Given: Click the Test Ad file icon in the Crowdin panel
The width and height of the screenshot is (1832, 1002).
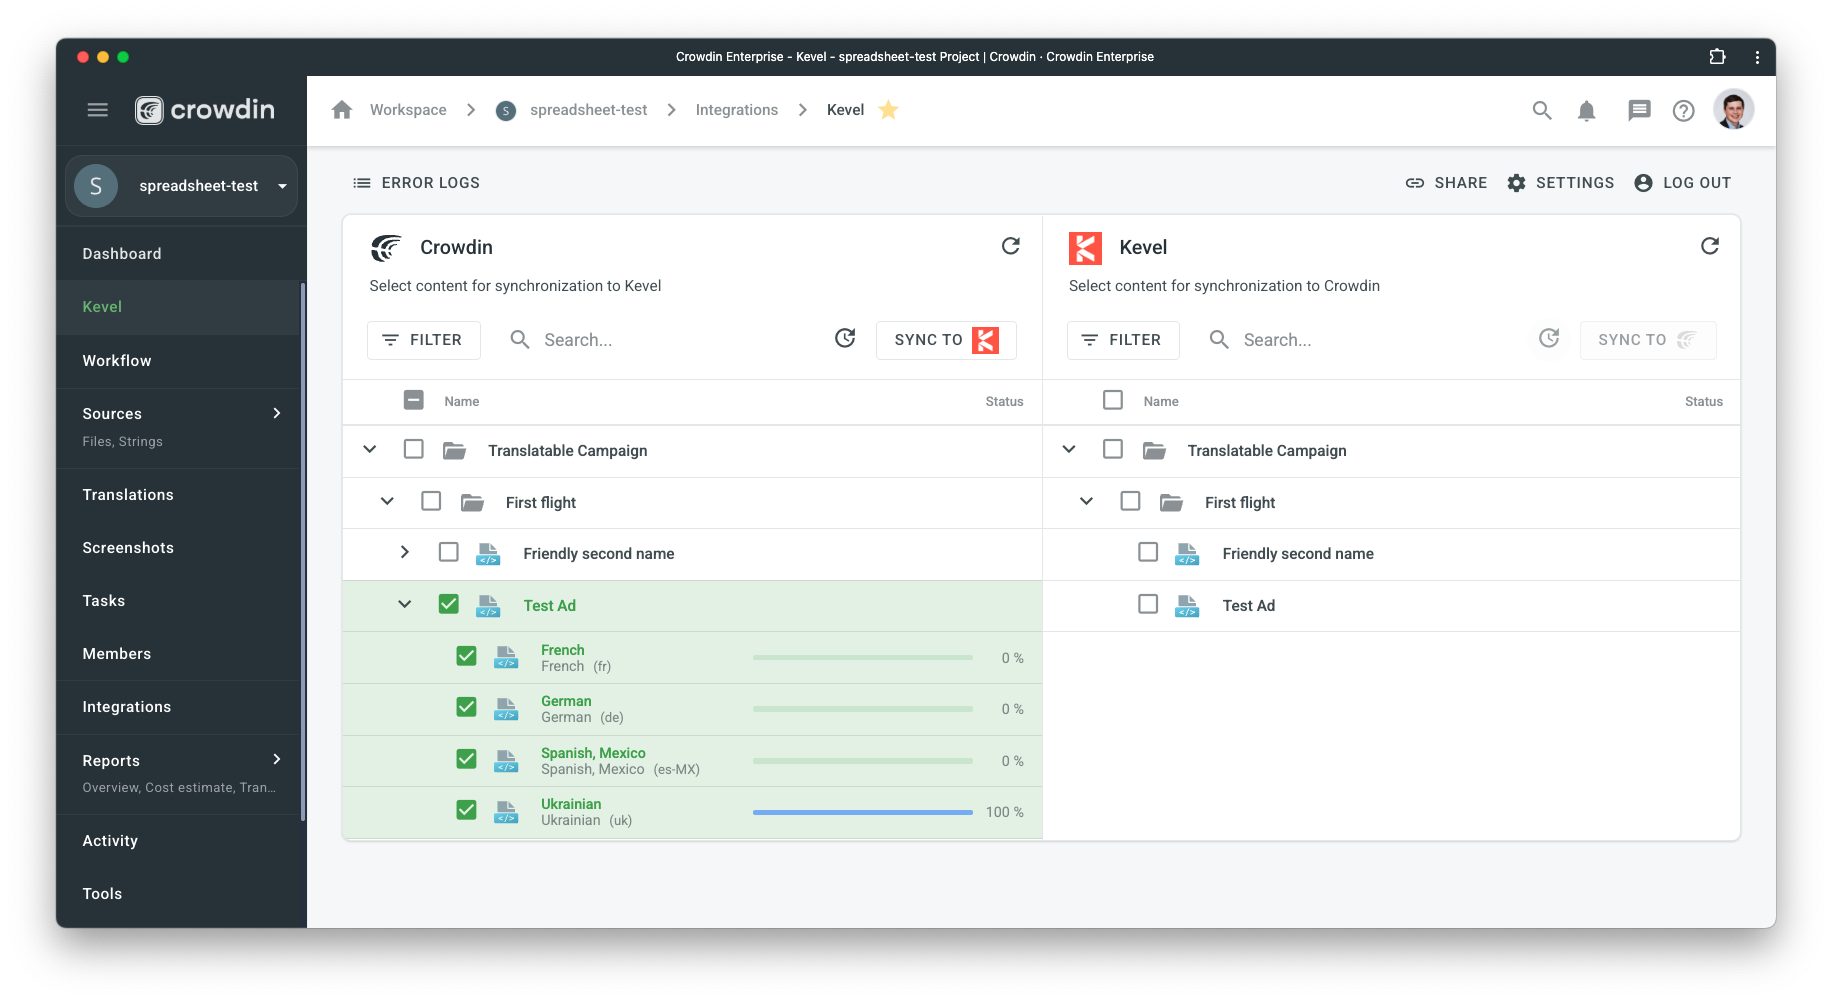Looking at the screenshot, I should 488,606.
